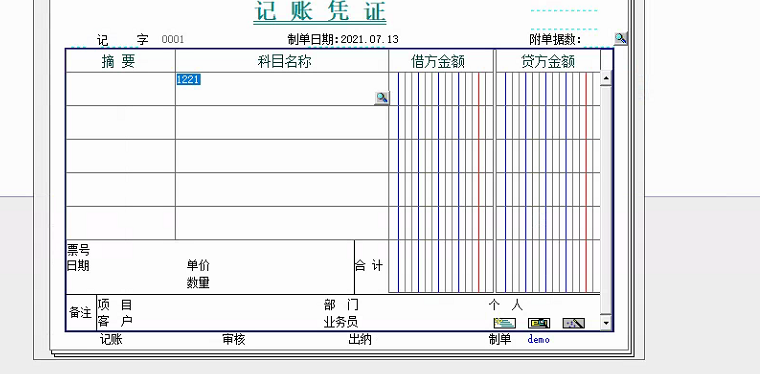Click the first row 借方金额 cell
The image size is (760, 374).
coord(441,89)
